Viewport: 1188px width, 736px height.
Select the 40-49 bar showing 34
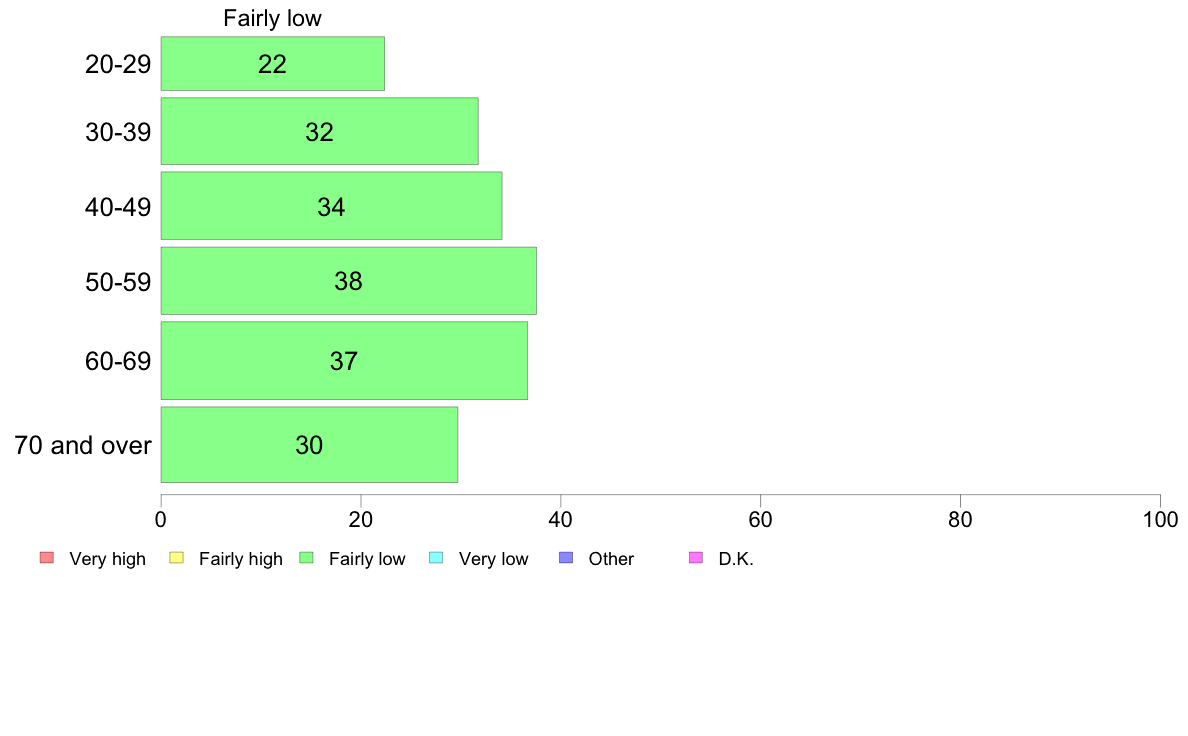click(x=331, y=205)
